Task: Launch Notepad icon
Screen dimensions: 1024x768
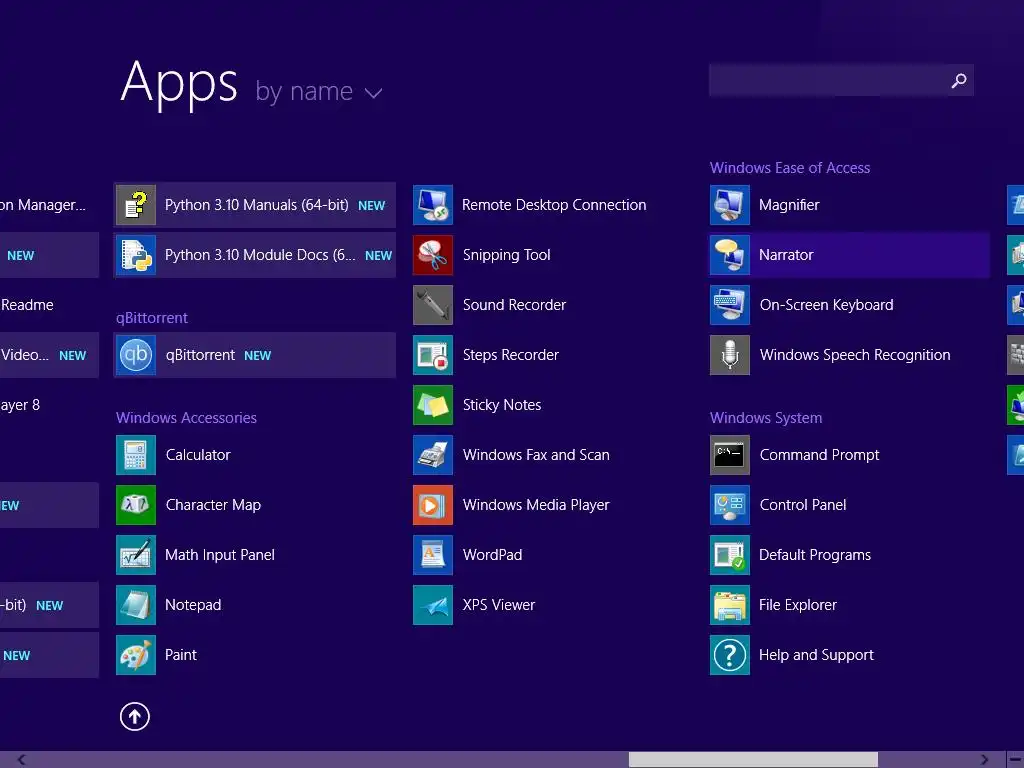Action: [x=136, y=605]
